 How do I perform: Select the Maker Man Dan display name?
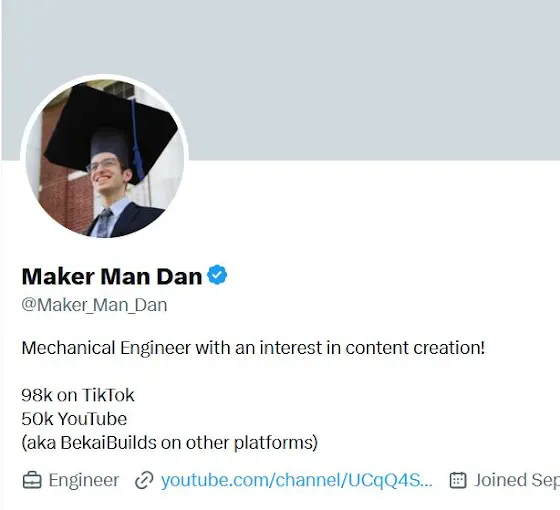tap(112, 276)
